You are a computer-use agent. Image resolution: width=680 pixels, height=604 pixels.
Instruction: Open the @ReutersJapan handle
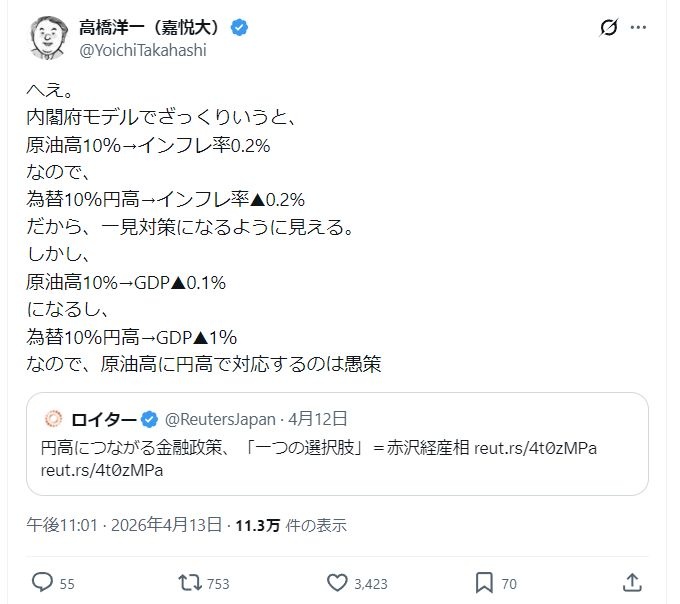[x=218, y=418]
